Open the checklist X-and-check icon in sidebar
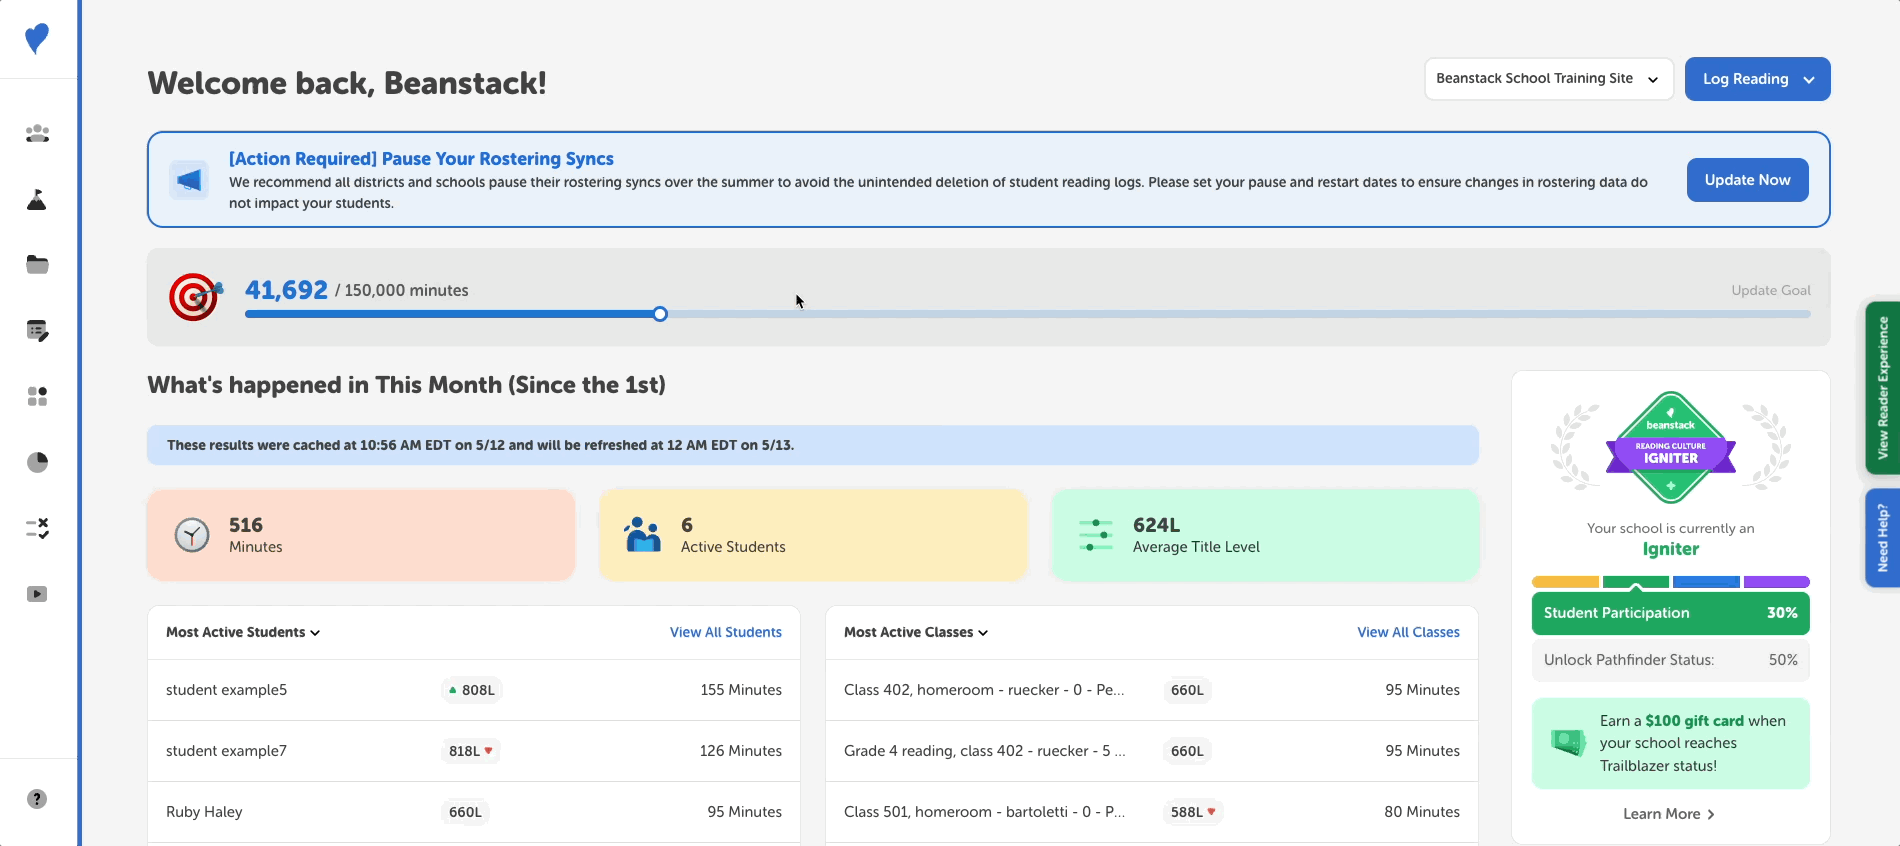 [37, 528]
